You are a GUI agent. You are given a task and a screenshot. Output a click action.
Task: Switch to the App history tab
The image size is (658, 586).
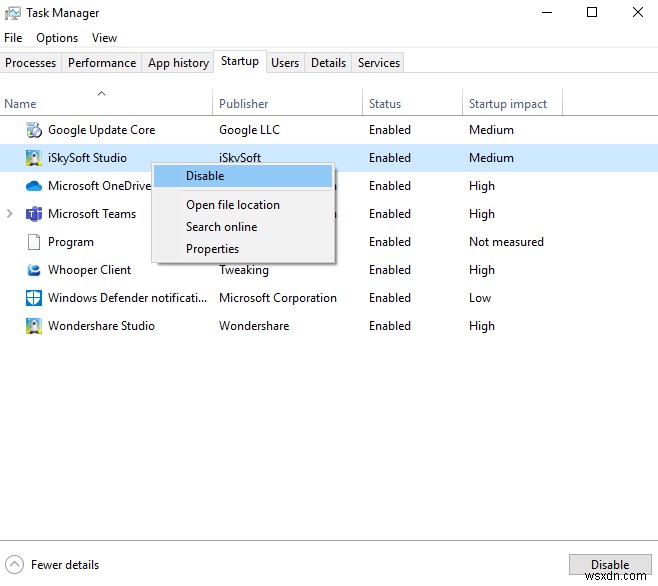click(x=178, y=63)
